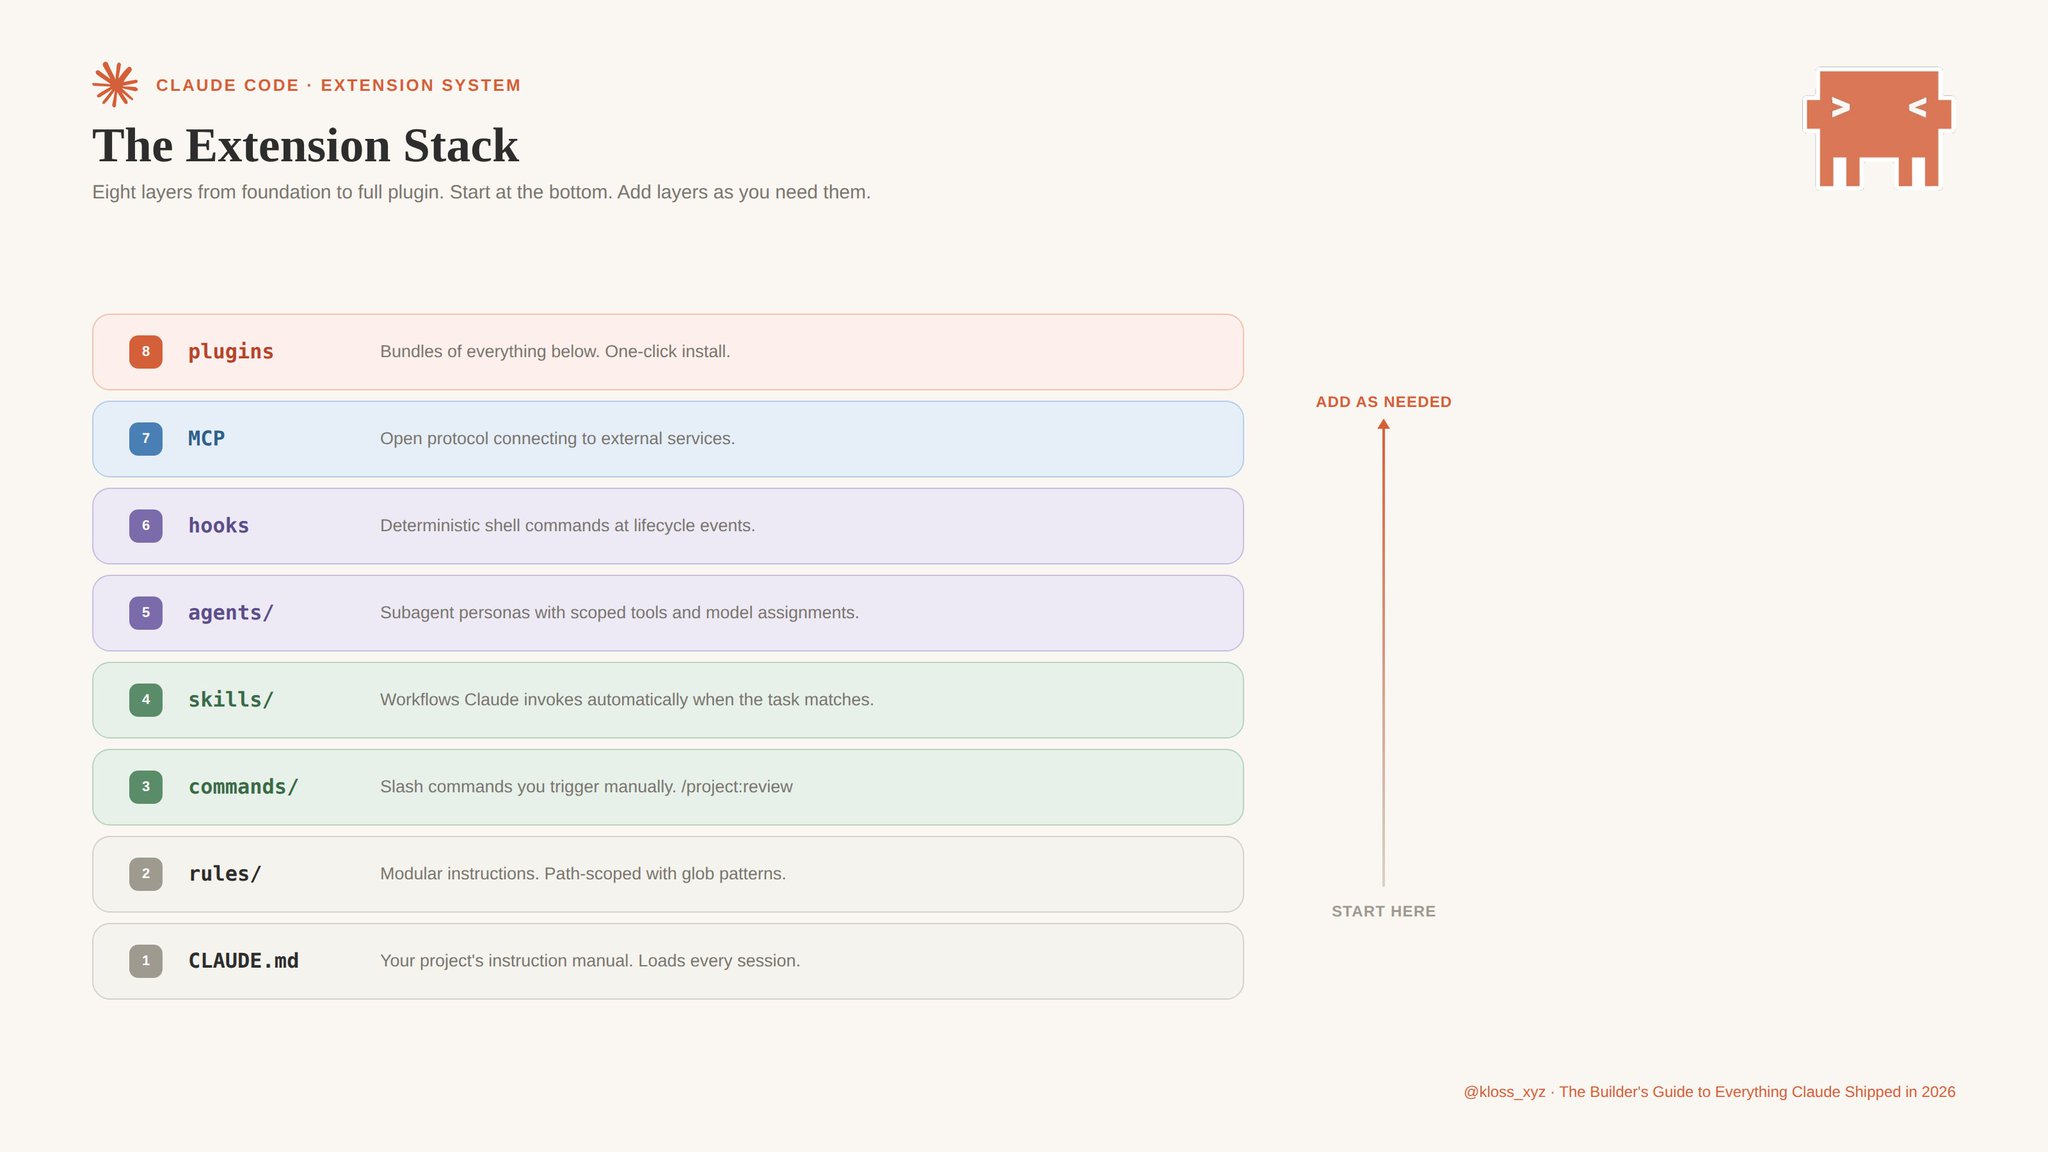Click 'Open protocol connecting to external services' text
Image resolution: width=2048 pixels, height=1152 pixels.
click(558, 439)
